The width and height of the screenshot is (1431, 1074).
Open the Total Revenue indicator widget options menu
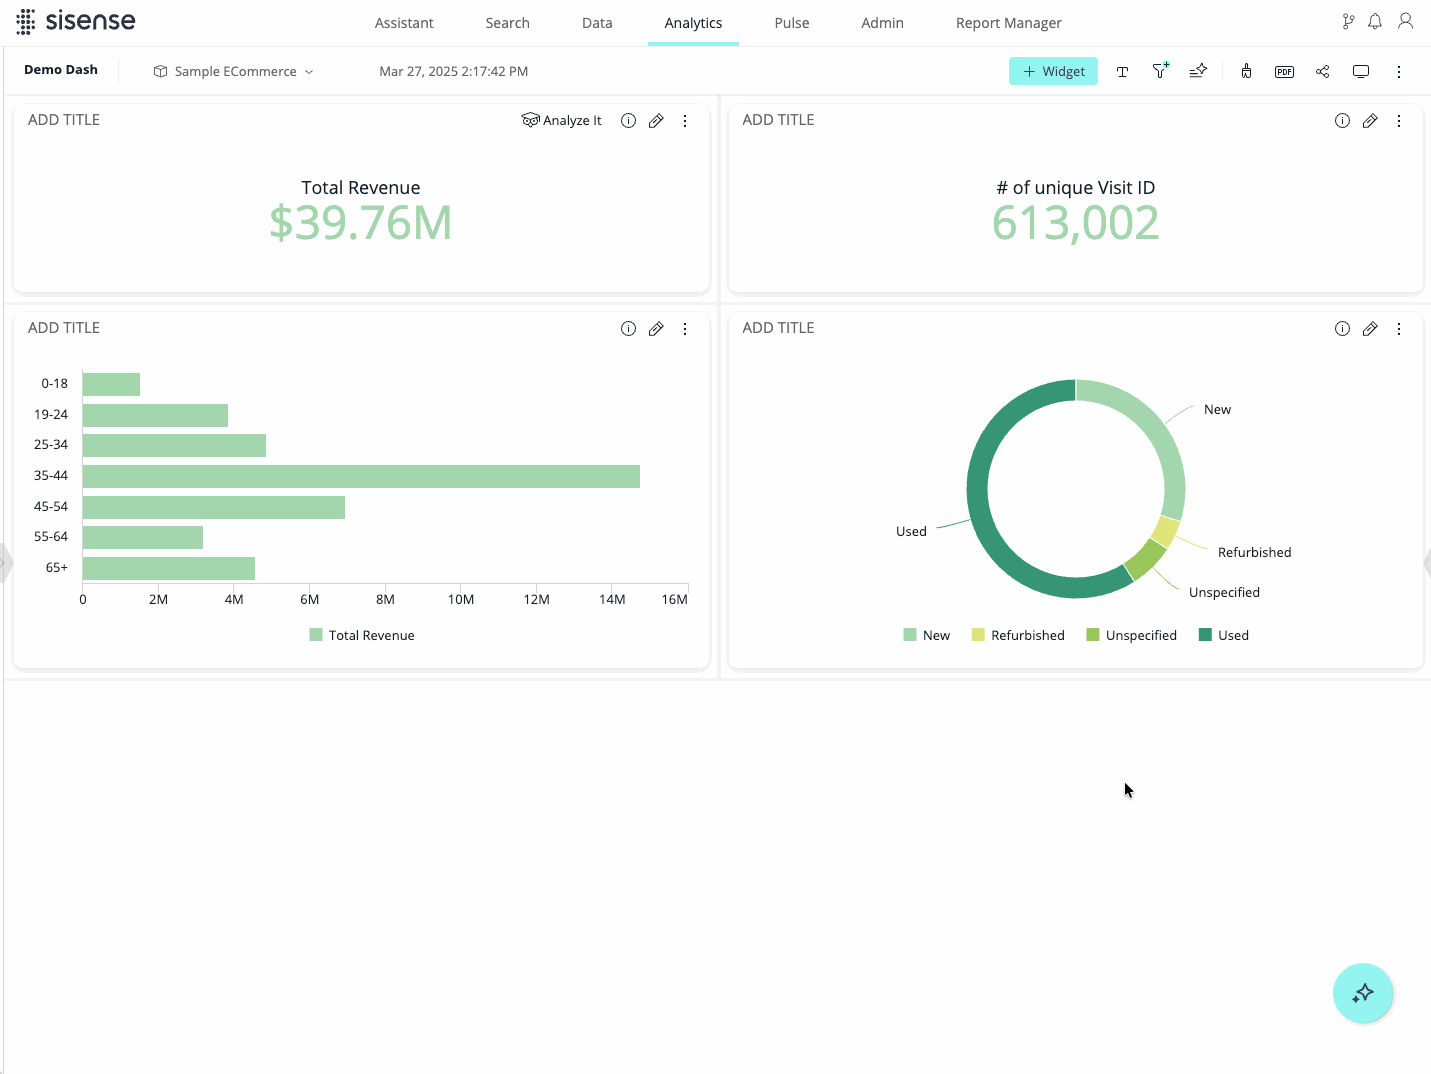click(685, 121)
